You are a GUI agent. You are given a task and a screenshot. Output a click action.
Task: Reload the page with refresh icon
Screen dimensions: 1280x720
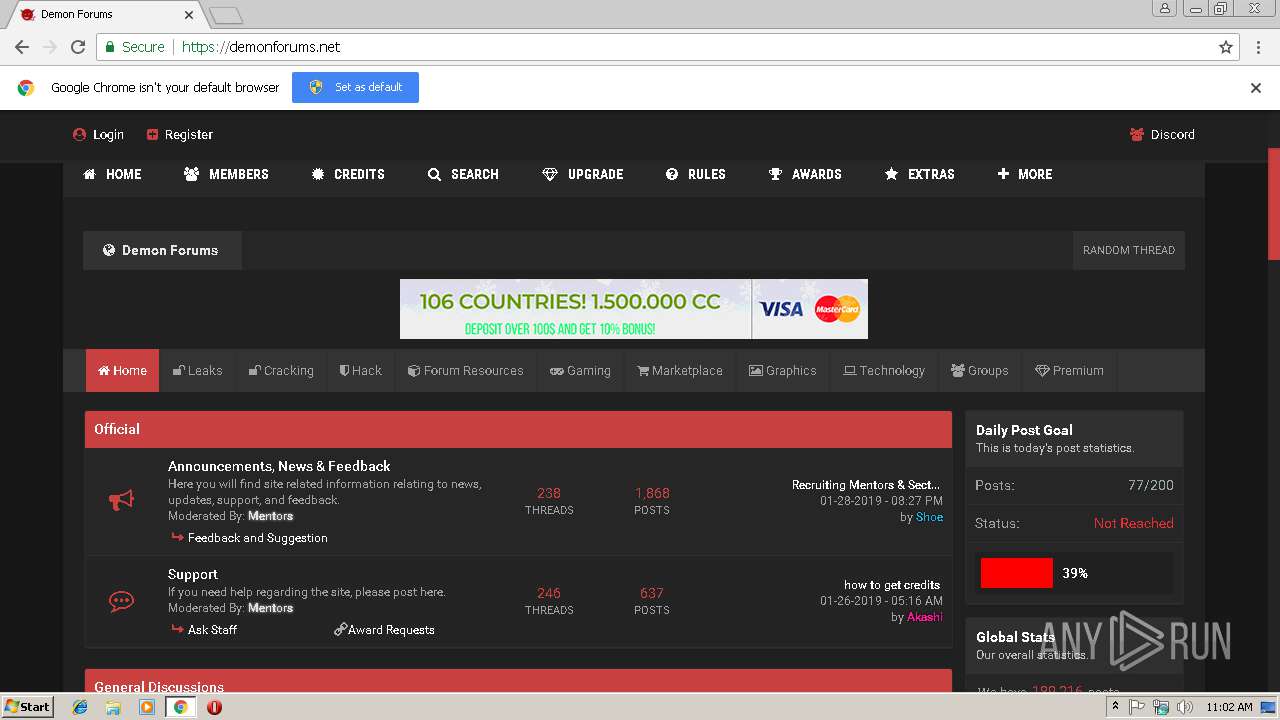[78, 47]
